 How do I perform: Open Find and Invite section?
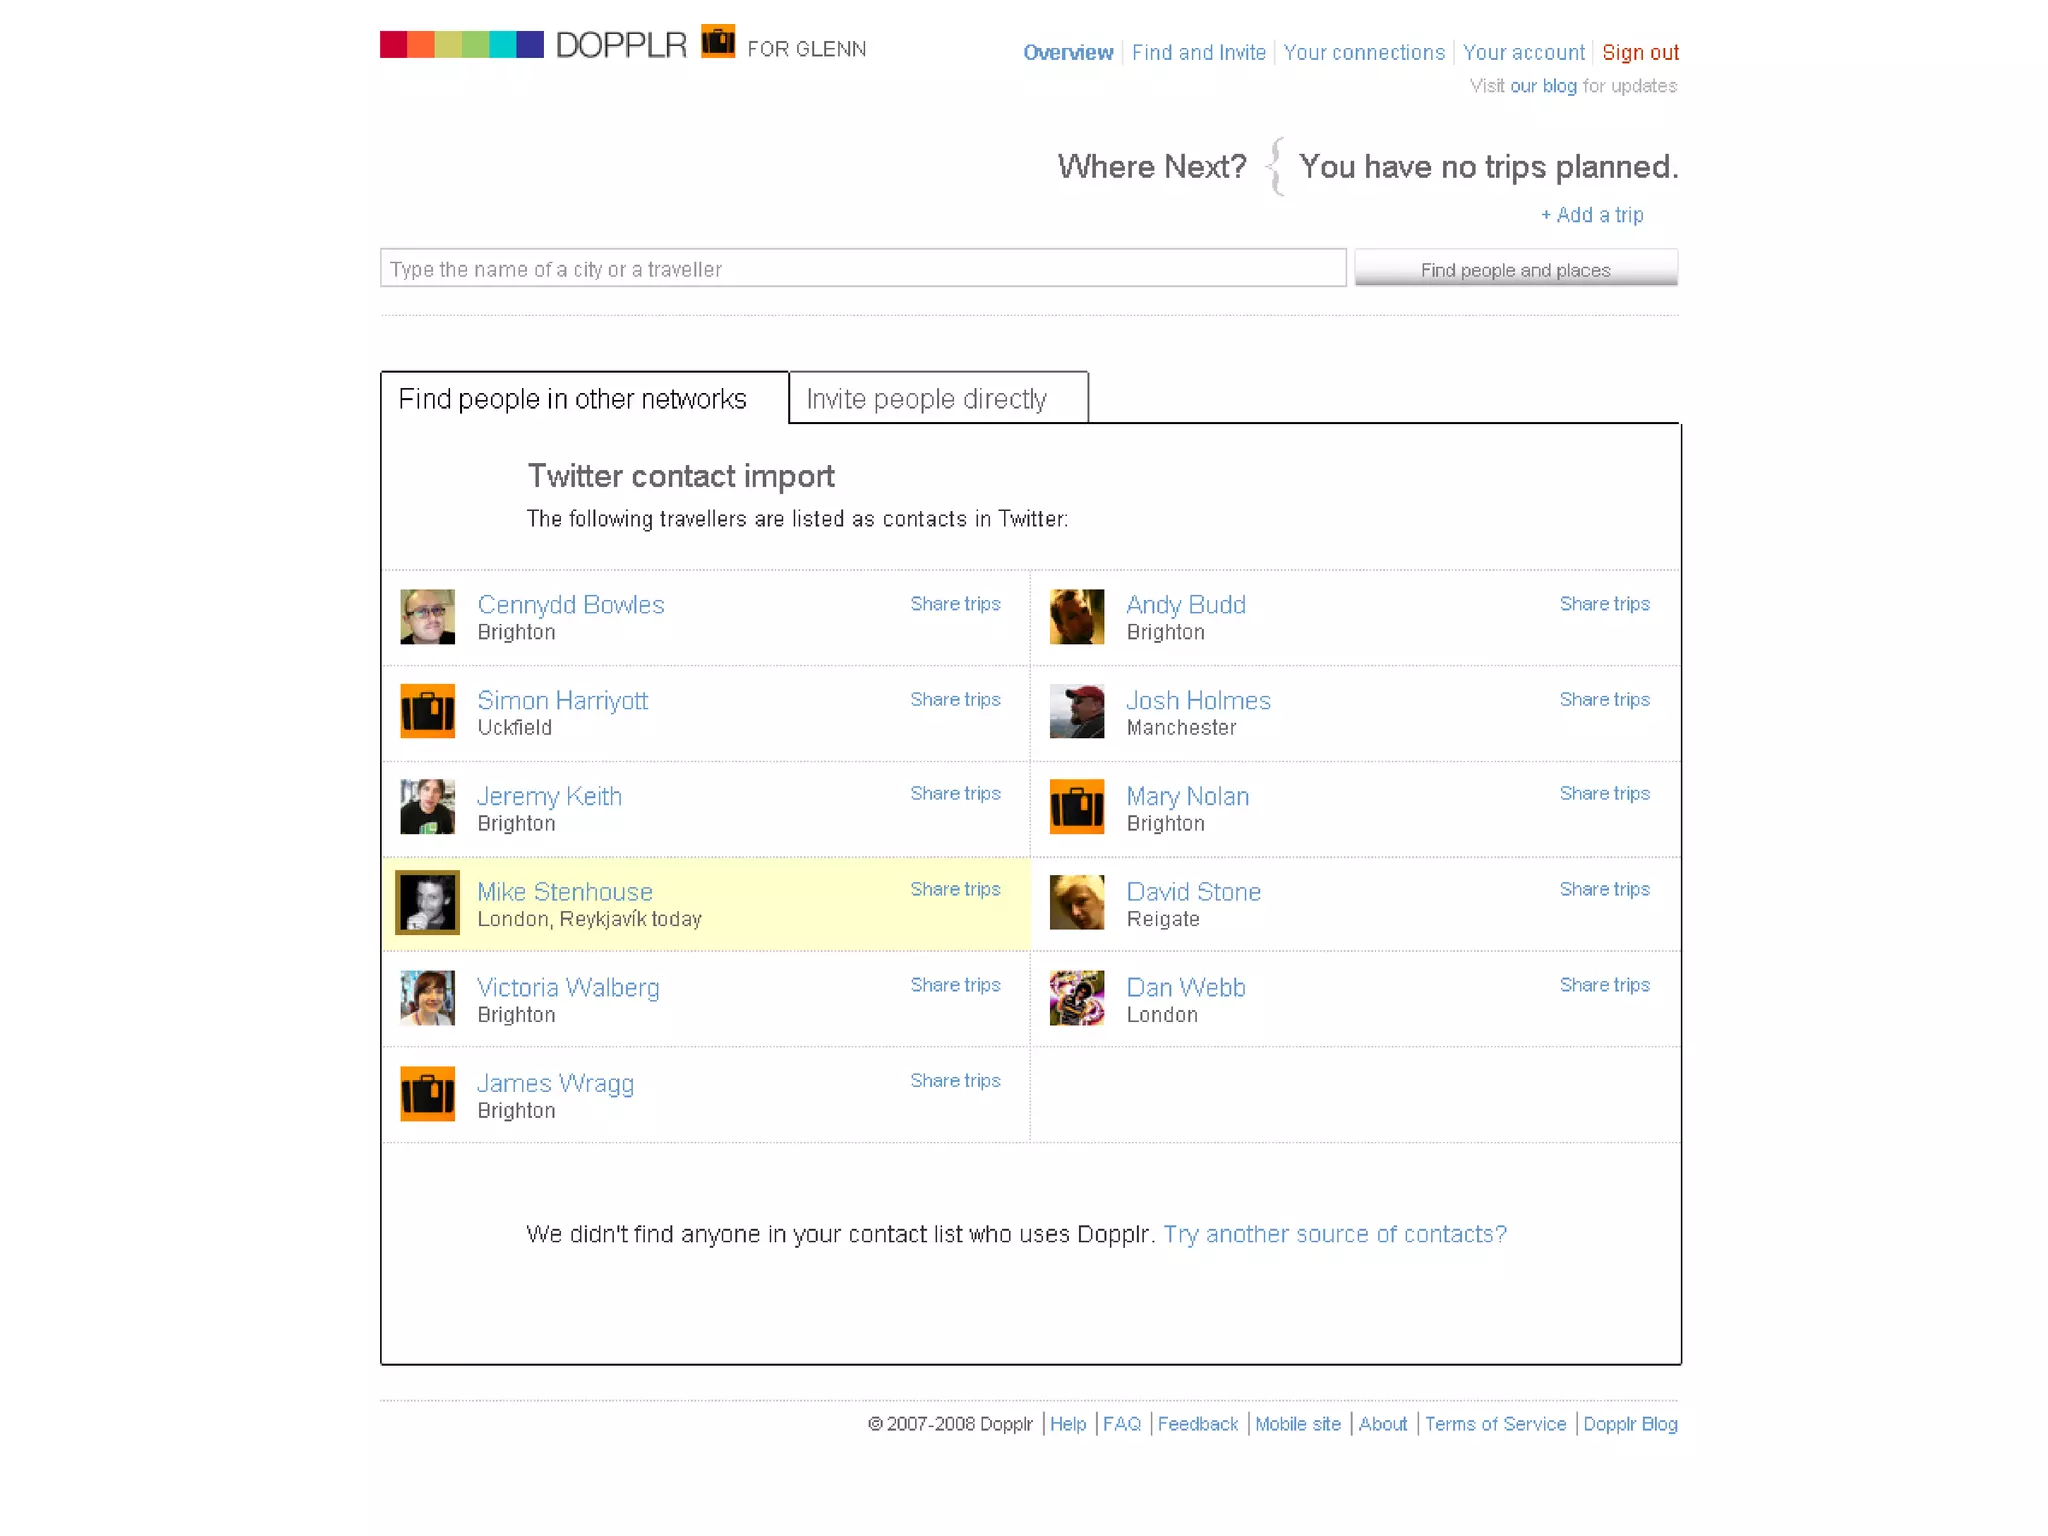1198,53
